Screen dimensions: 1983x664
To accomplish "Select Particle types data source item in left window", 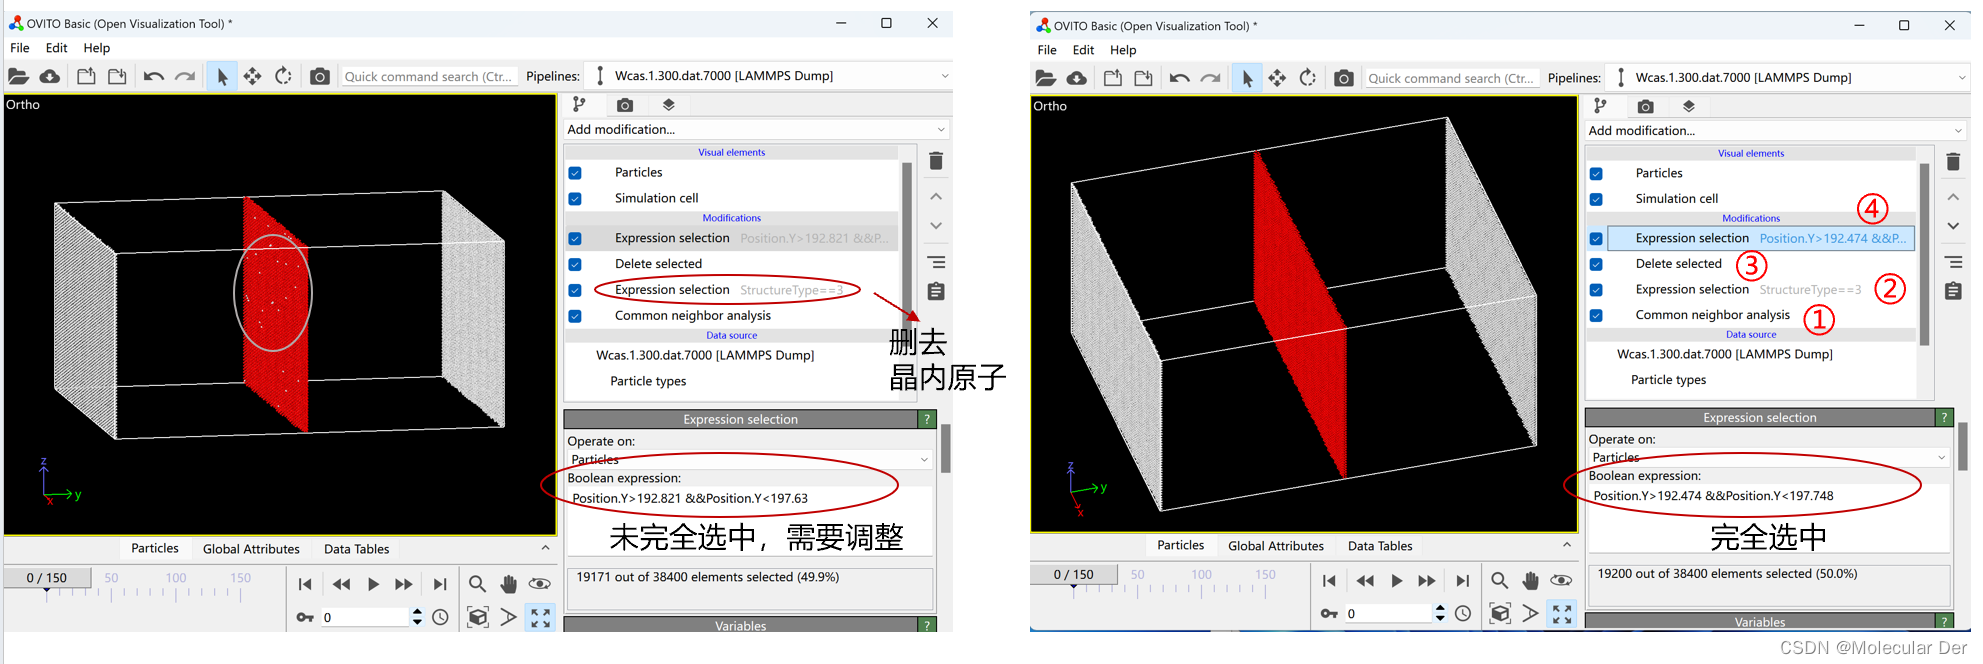I will pyautogui.click(x=648, y=381).
